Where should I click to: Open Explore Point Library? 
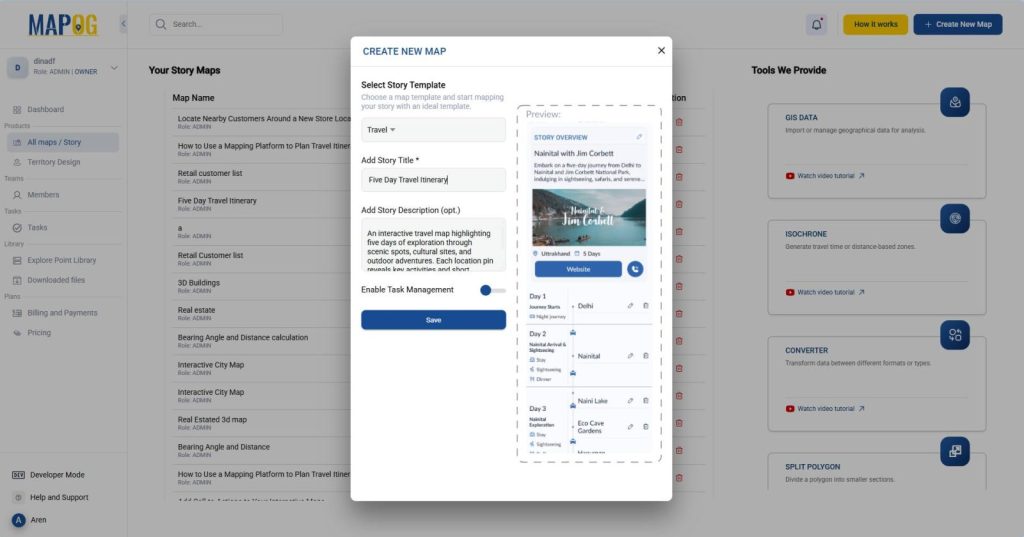(x=63, y=260)
